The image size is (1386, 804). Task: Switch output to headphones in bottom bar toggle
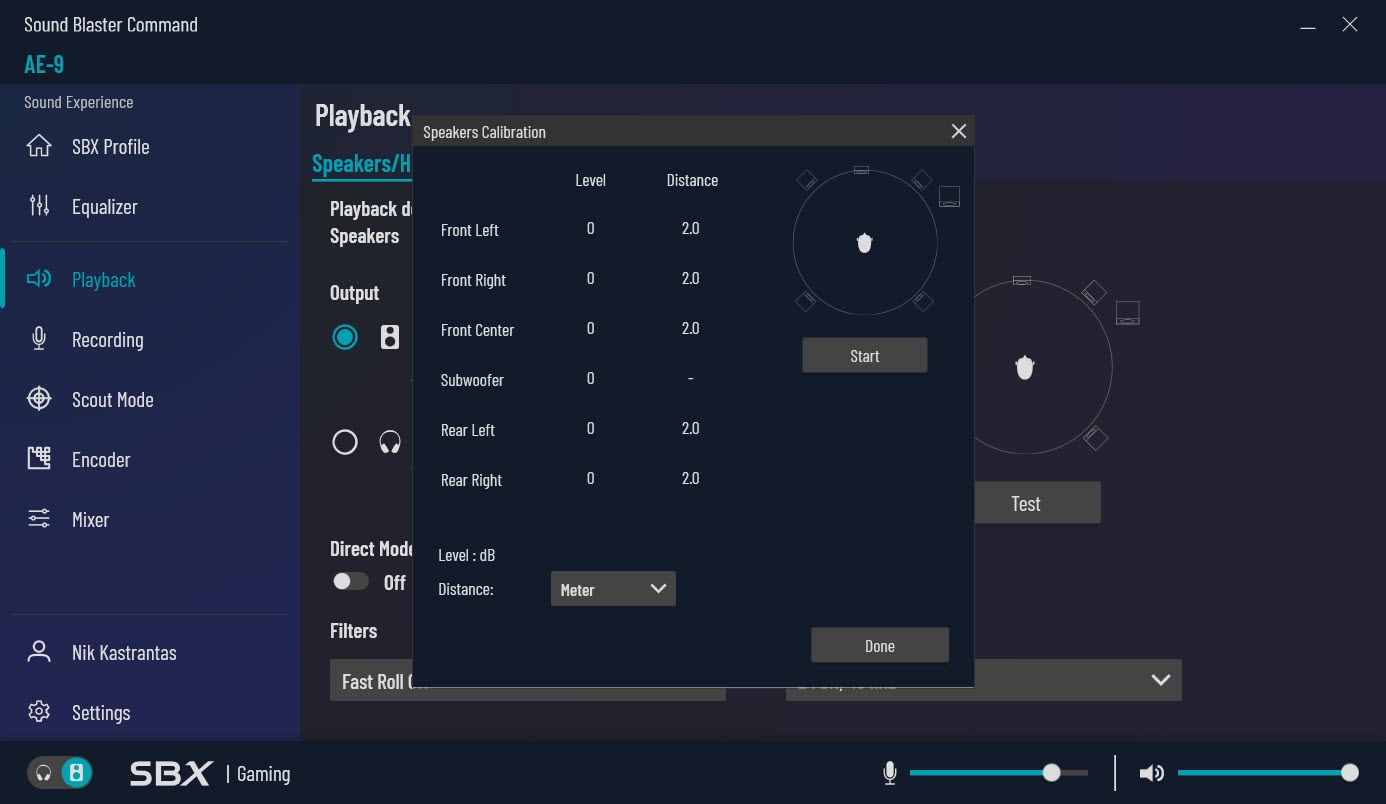pyautogui.click(x=43, y=773)
